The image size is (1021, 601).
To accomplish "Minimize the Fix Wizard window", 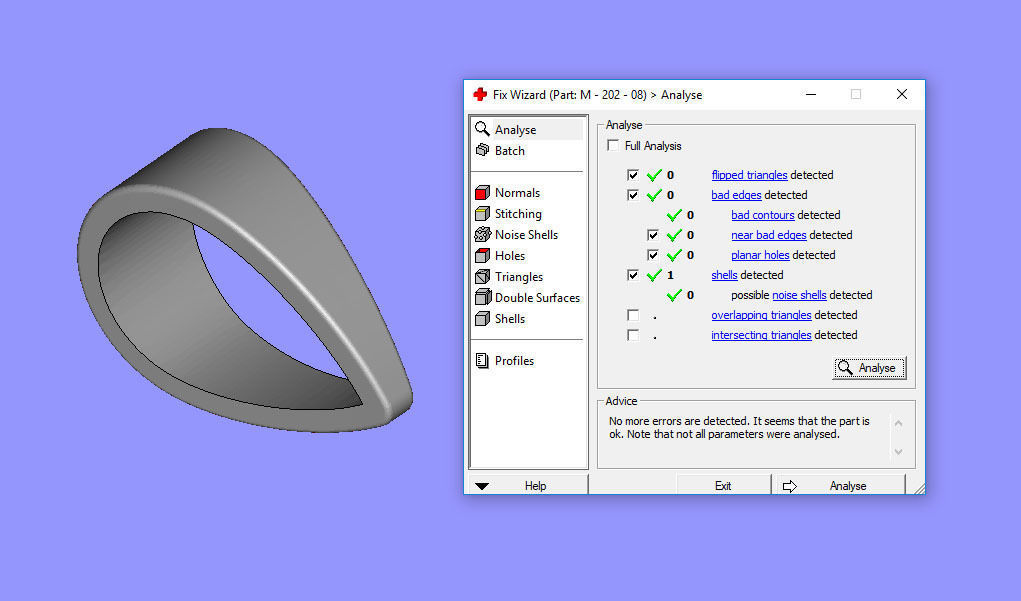I will coord(811,94).
